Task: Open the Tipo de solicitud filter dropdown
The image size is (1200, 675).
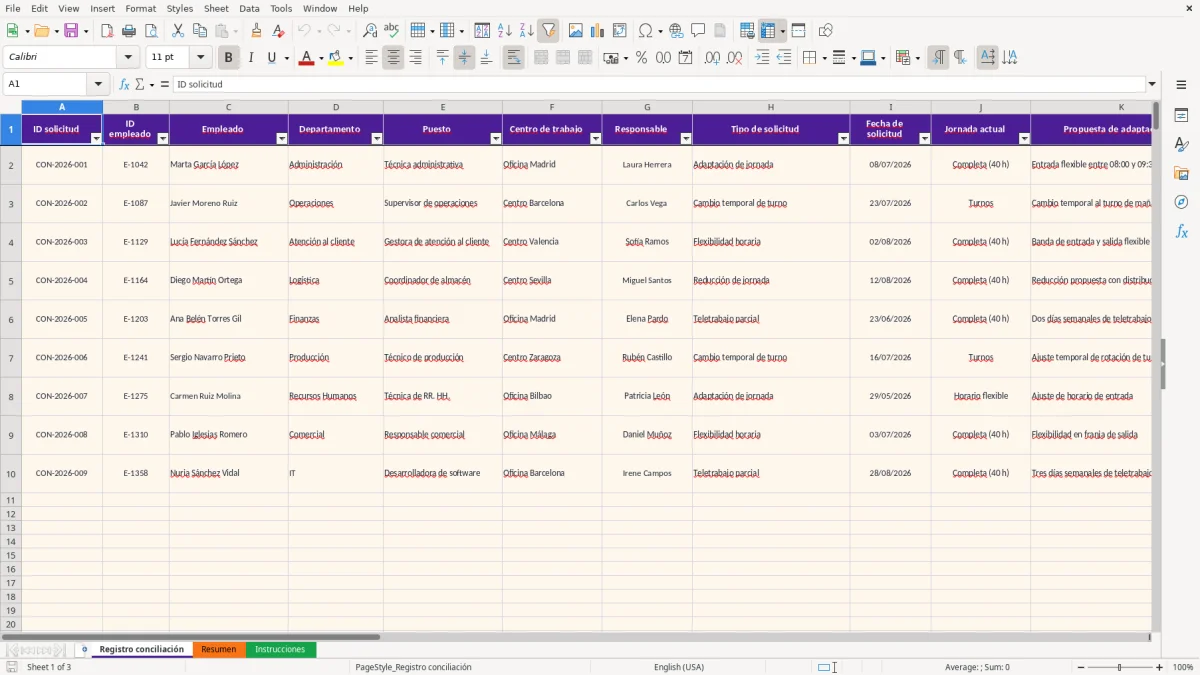Action: [x=844, y=139]
